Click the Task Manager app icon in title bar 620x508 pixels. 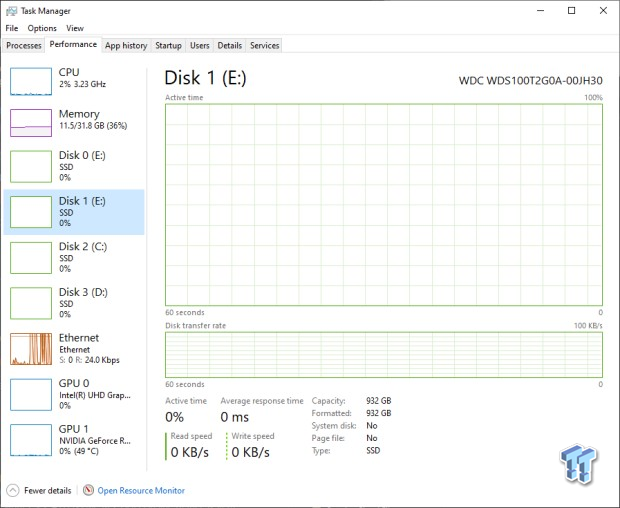(11, 11)
